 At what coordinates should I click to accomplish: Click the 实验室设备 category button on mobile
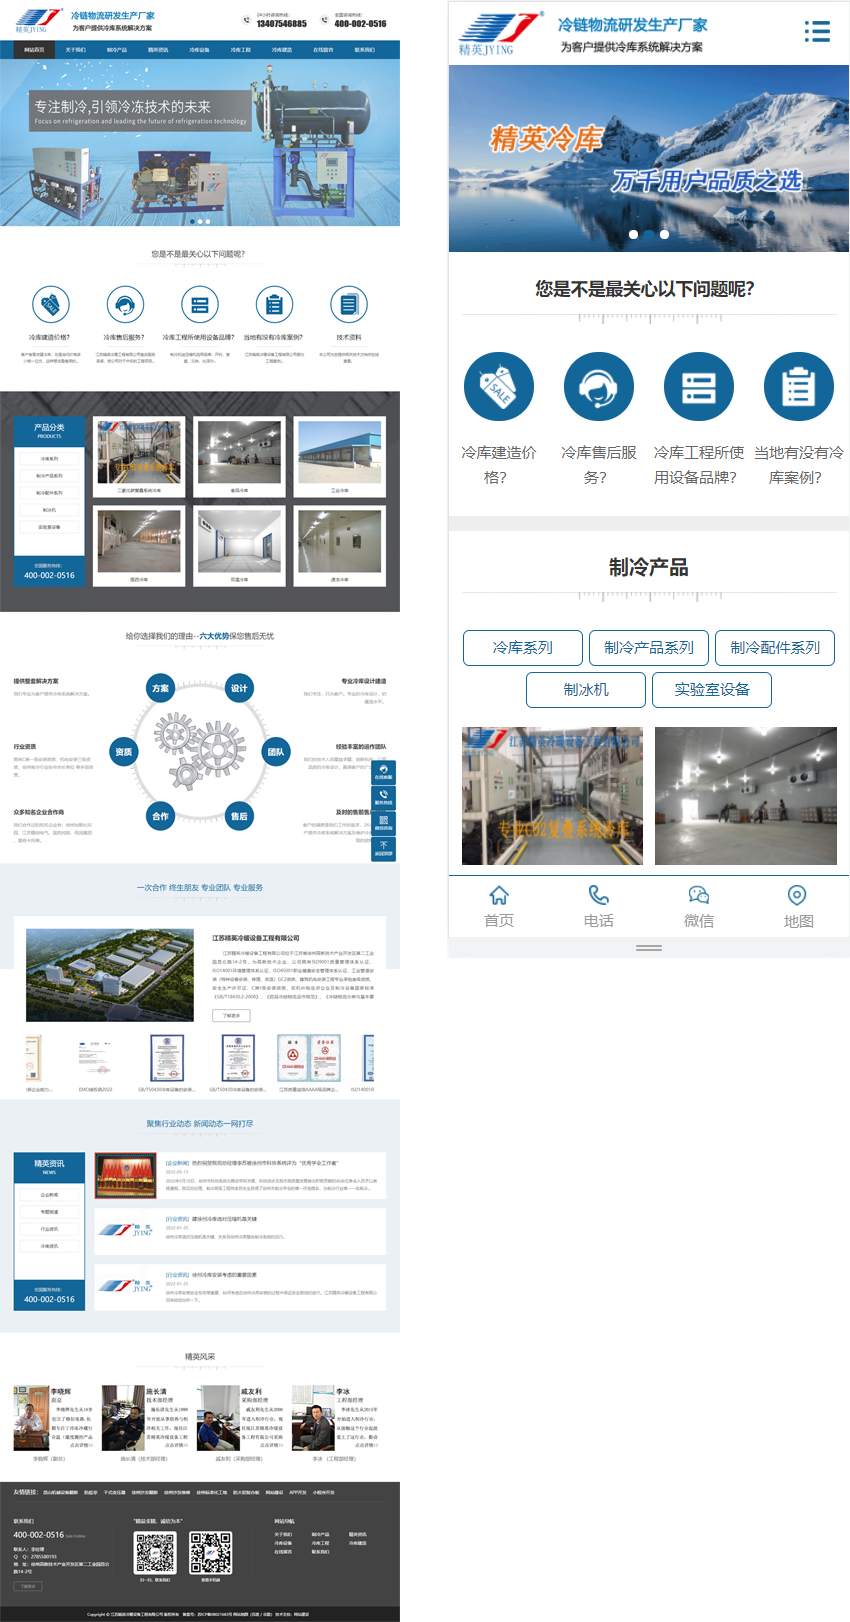tap(712, 690)
